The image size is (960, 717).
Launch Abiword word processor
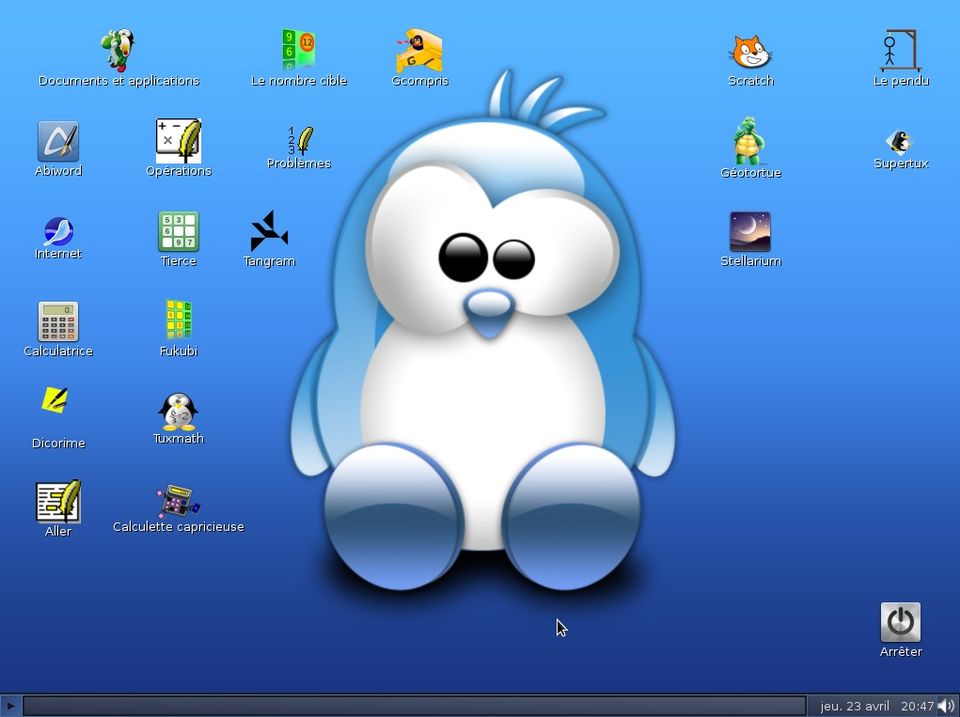58,141
